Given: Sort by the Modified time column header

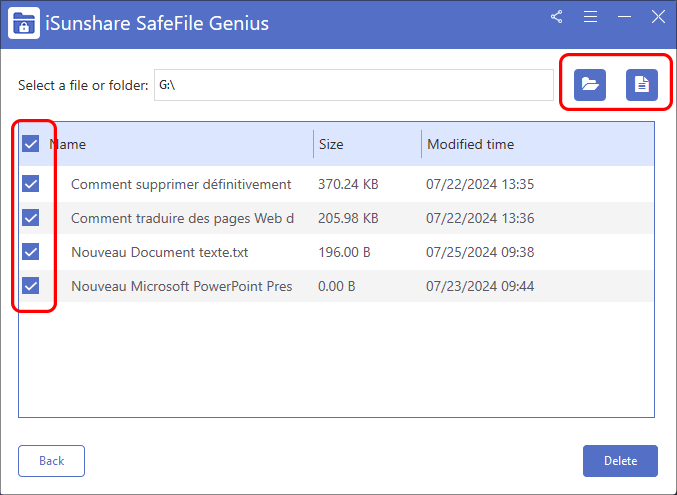Looking at the screenshot, I should click(471, 144).
